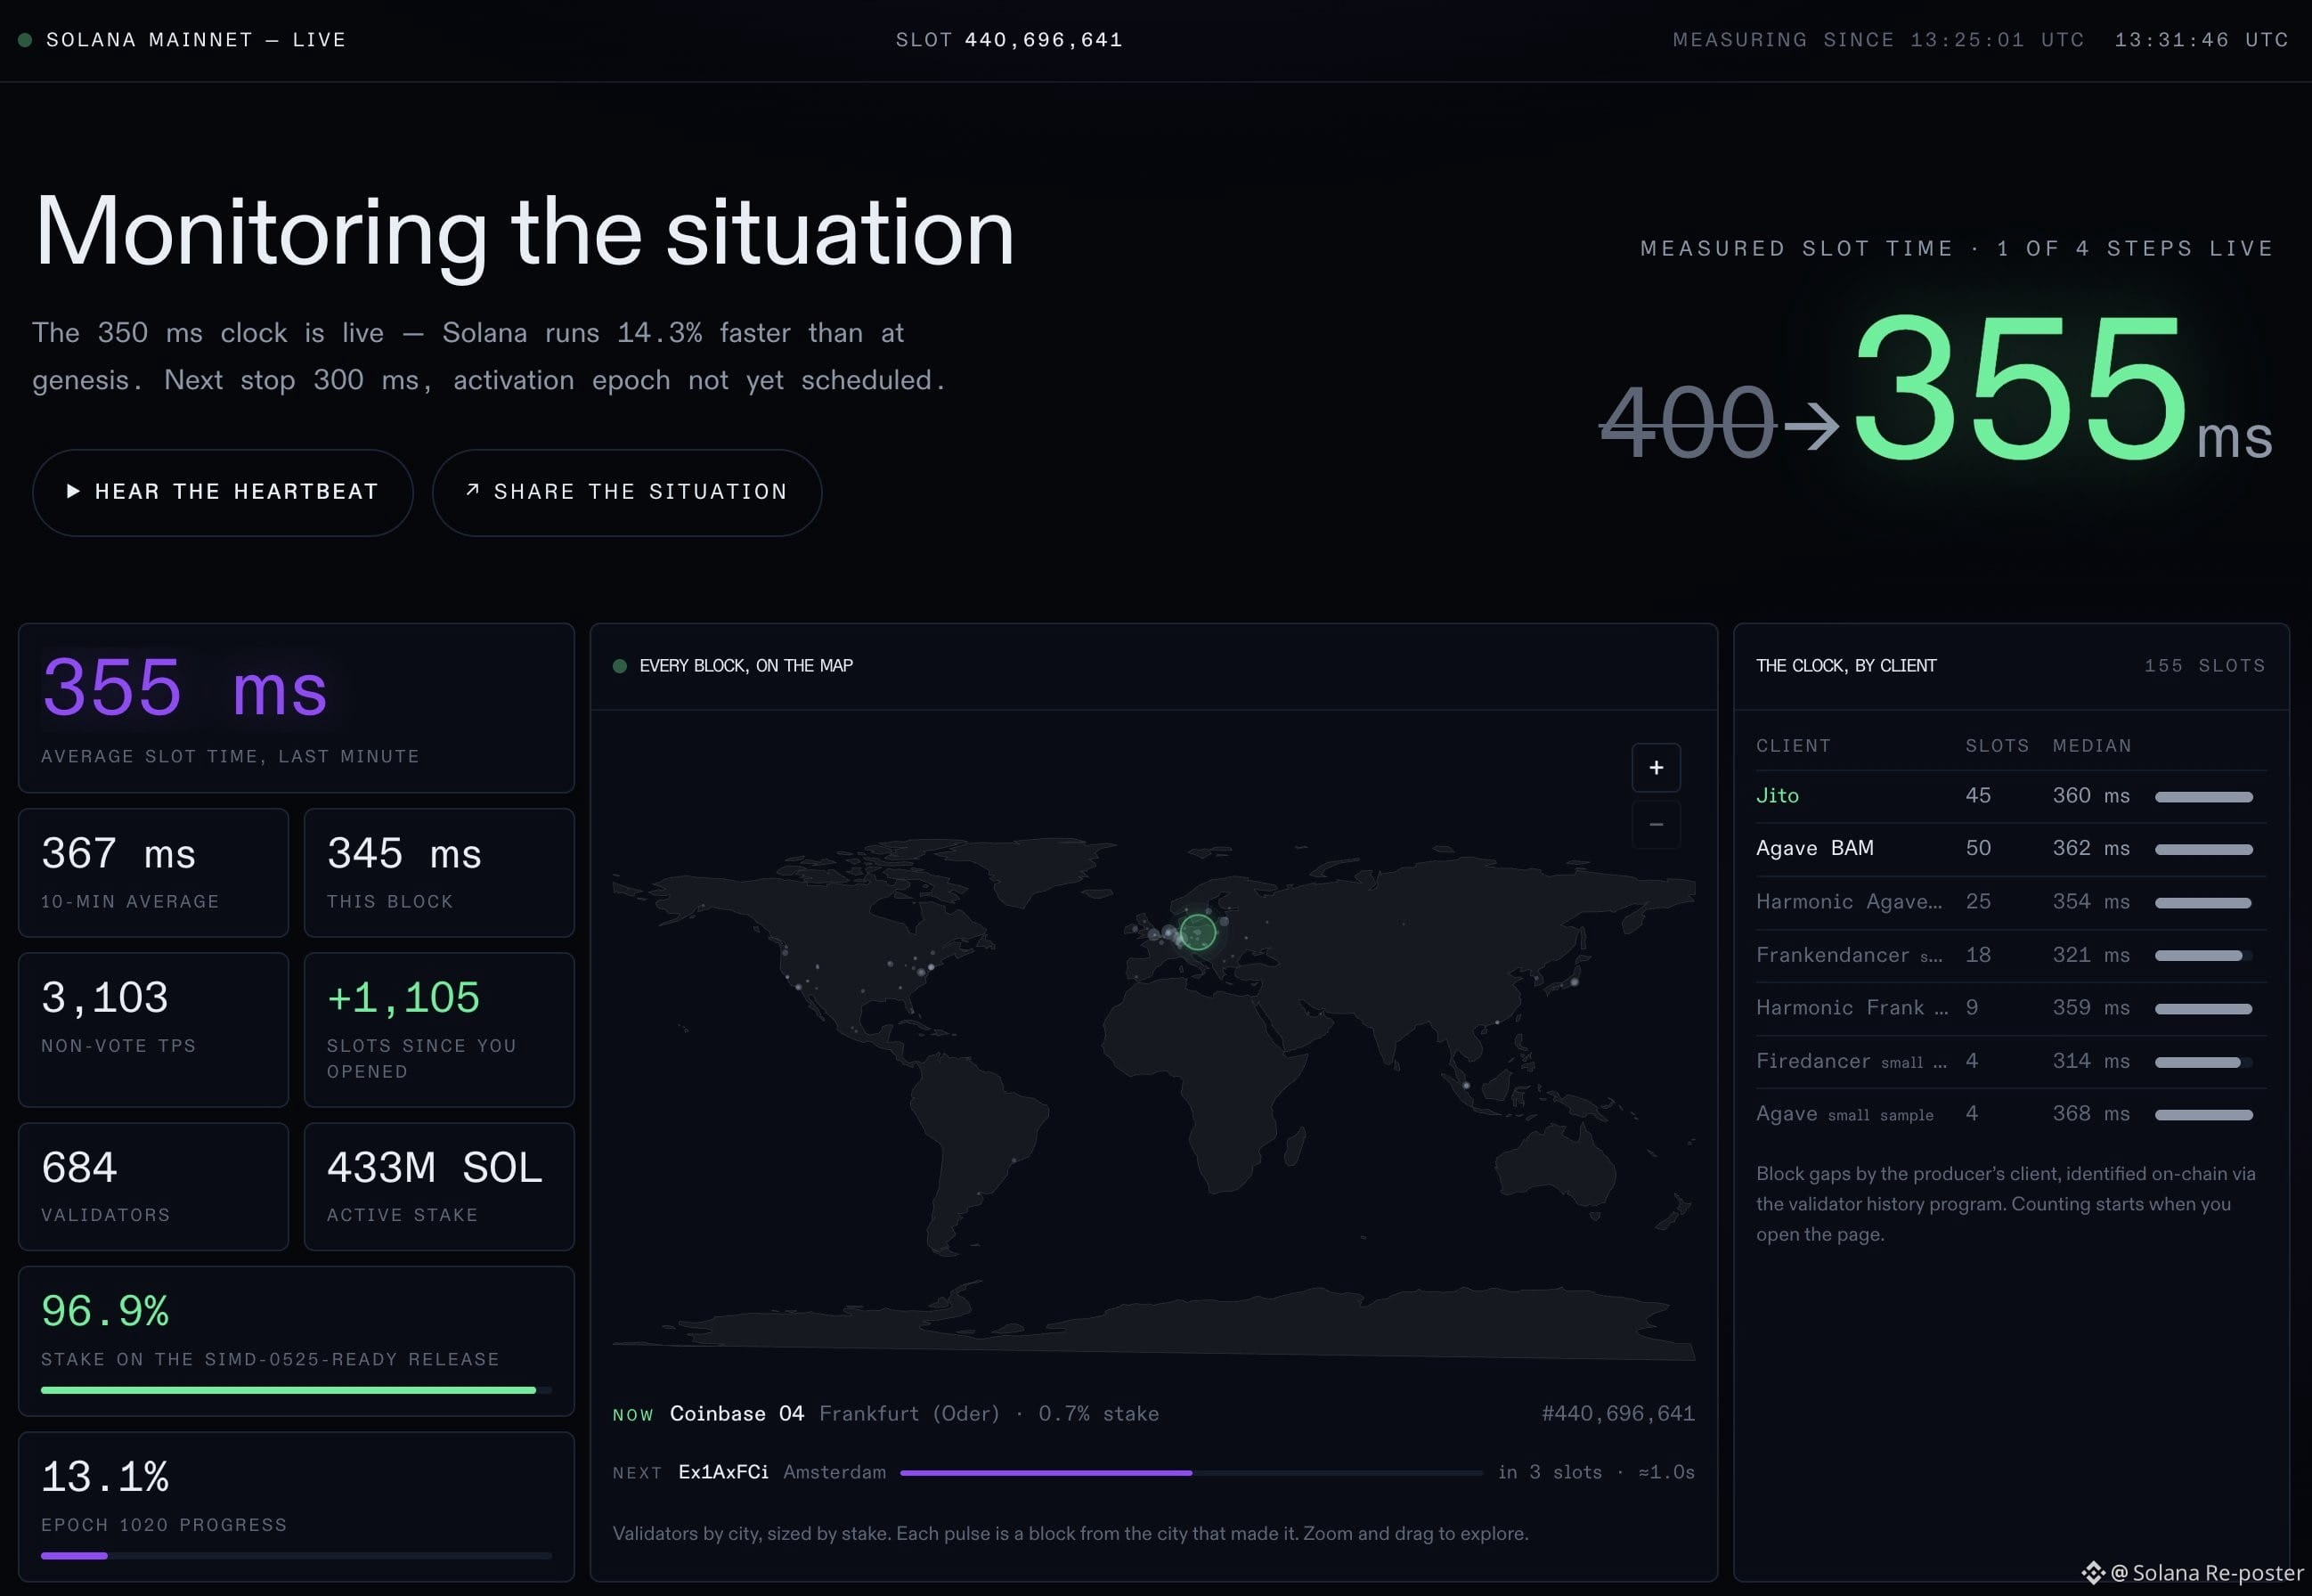Viewport: 2312px width, 1596px height.
Task: Click the Agave BAM 362 ms median bar
Action: [x=2204, y=850]
